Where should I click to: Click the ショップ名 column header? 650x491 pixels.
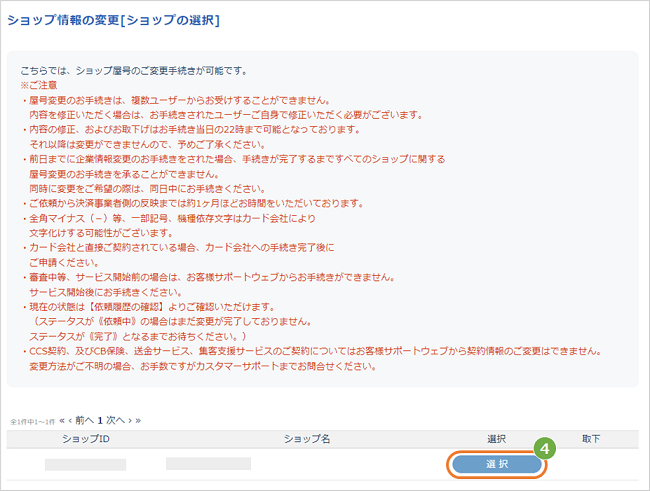coord(307,439)
